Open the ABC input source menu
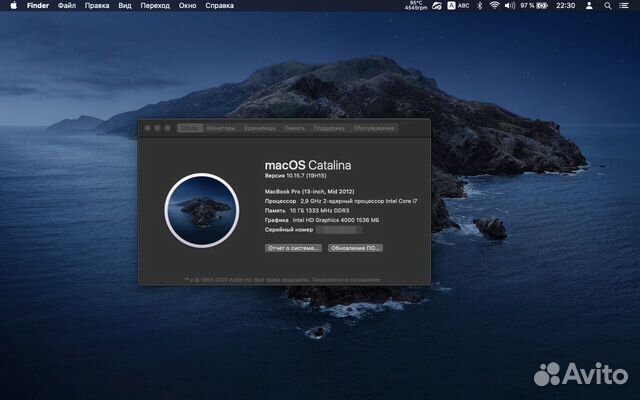 tap(458, 6)
